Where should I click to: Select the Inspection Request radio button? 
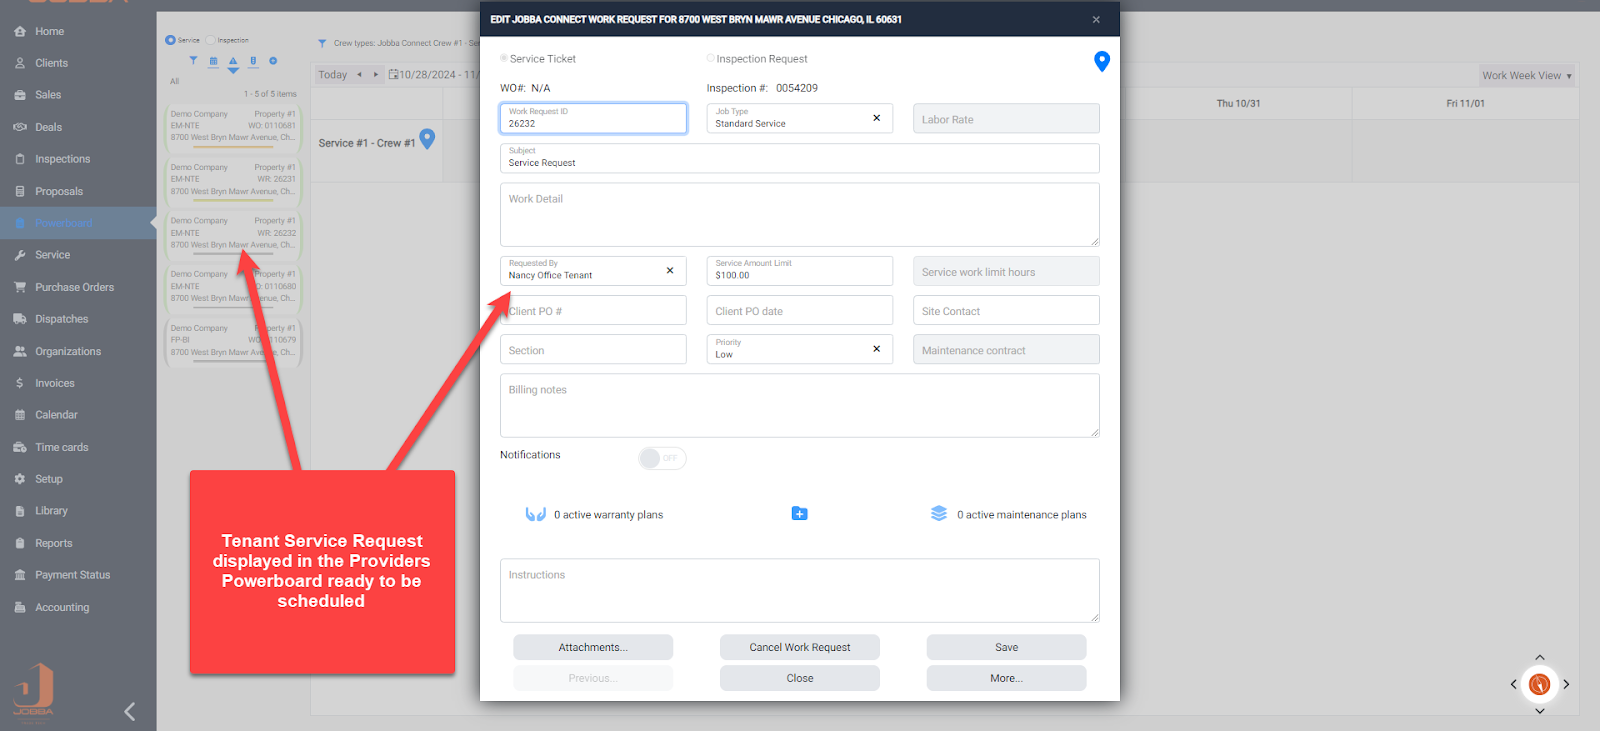pos(710,59)
